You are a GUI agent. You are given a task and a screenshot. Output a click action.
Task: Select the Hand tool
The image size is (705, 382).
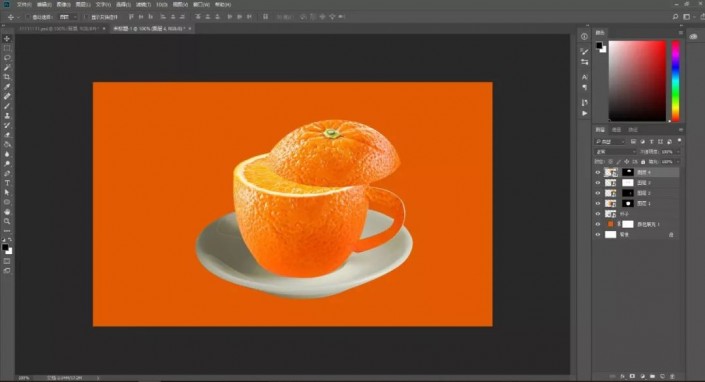pos(7,212)
